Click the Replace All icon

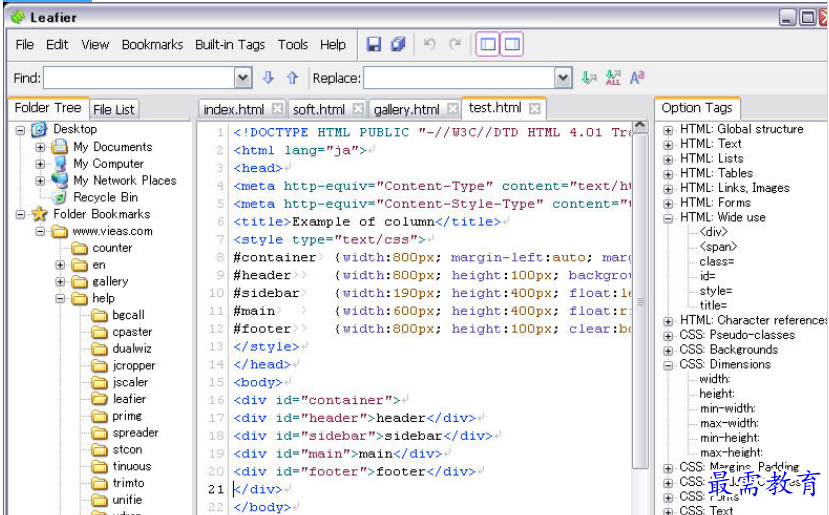point(613,78)
